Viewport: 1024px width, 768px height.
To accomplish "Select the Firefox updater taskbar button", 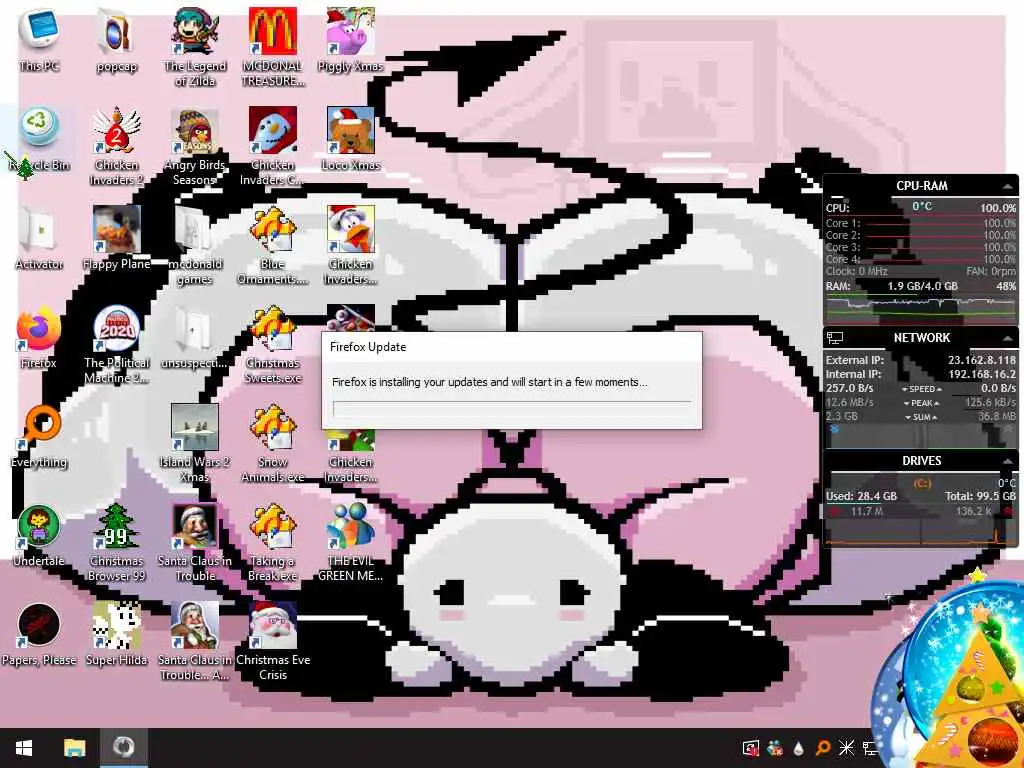I will click(123, 748).
